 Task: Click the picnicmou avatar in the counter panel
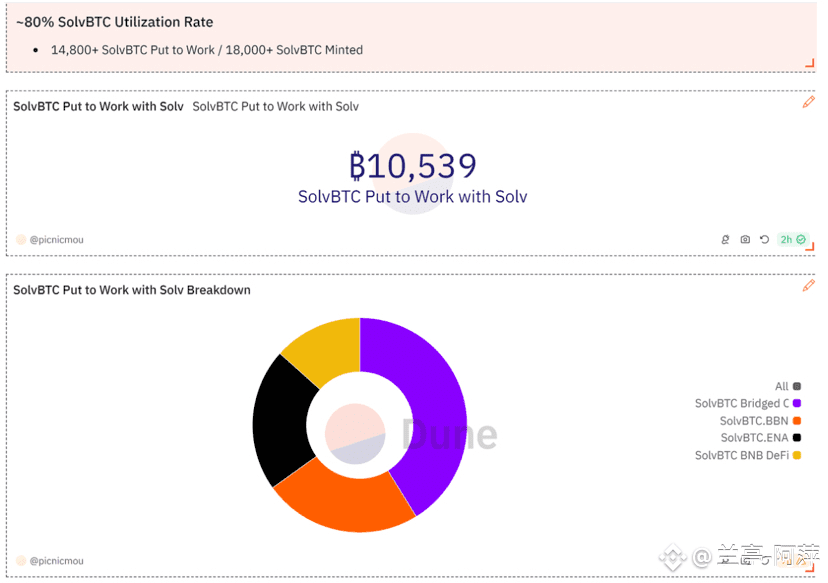tap(21, 240)
